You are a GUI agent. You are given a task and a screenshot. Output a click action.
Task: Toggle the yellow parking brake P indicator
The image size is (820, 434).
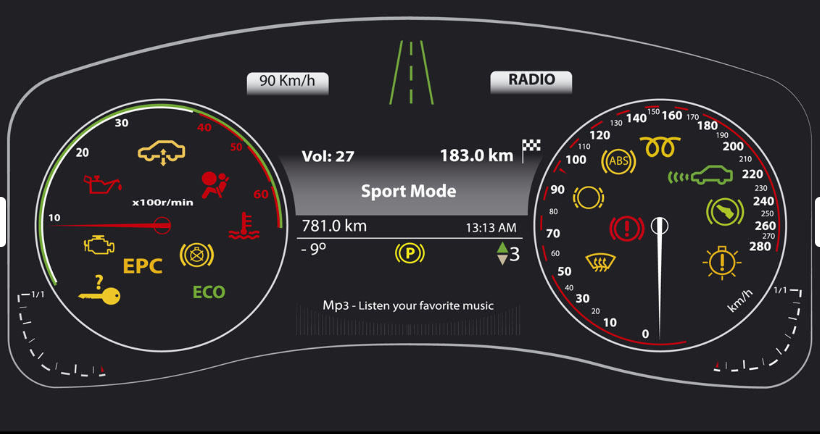click(x=409, y=254)
